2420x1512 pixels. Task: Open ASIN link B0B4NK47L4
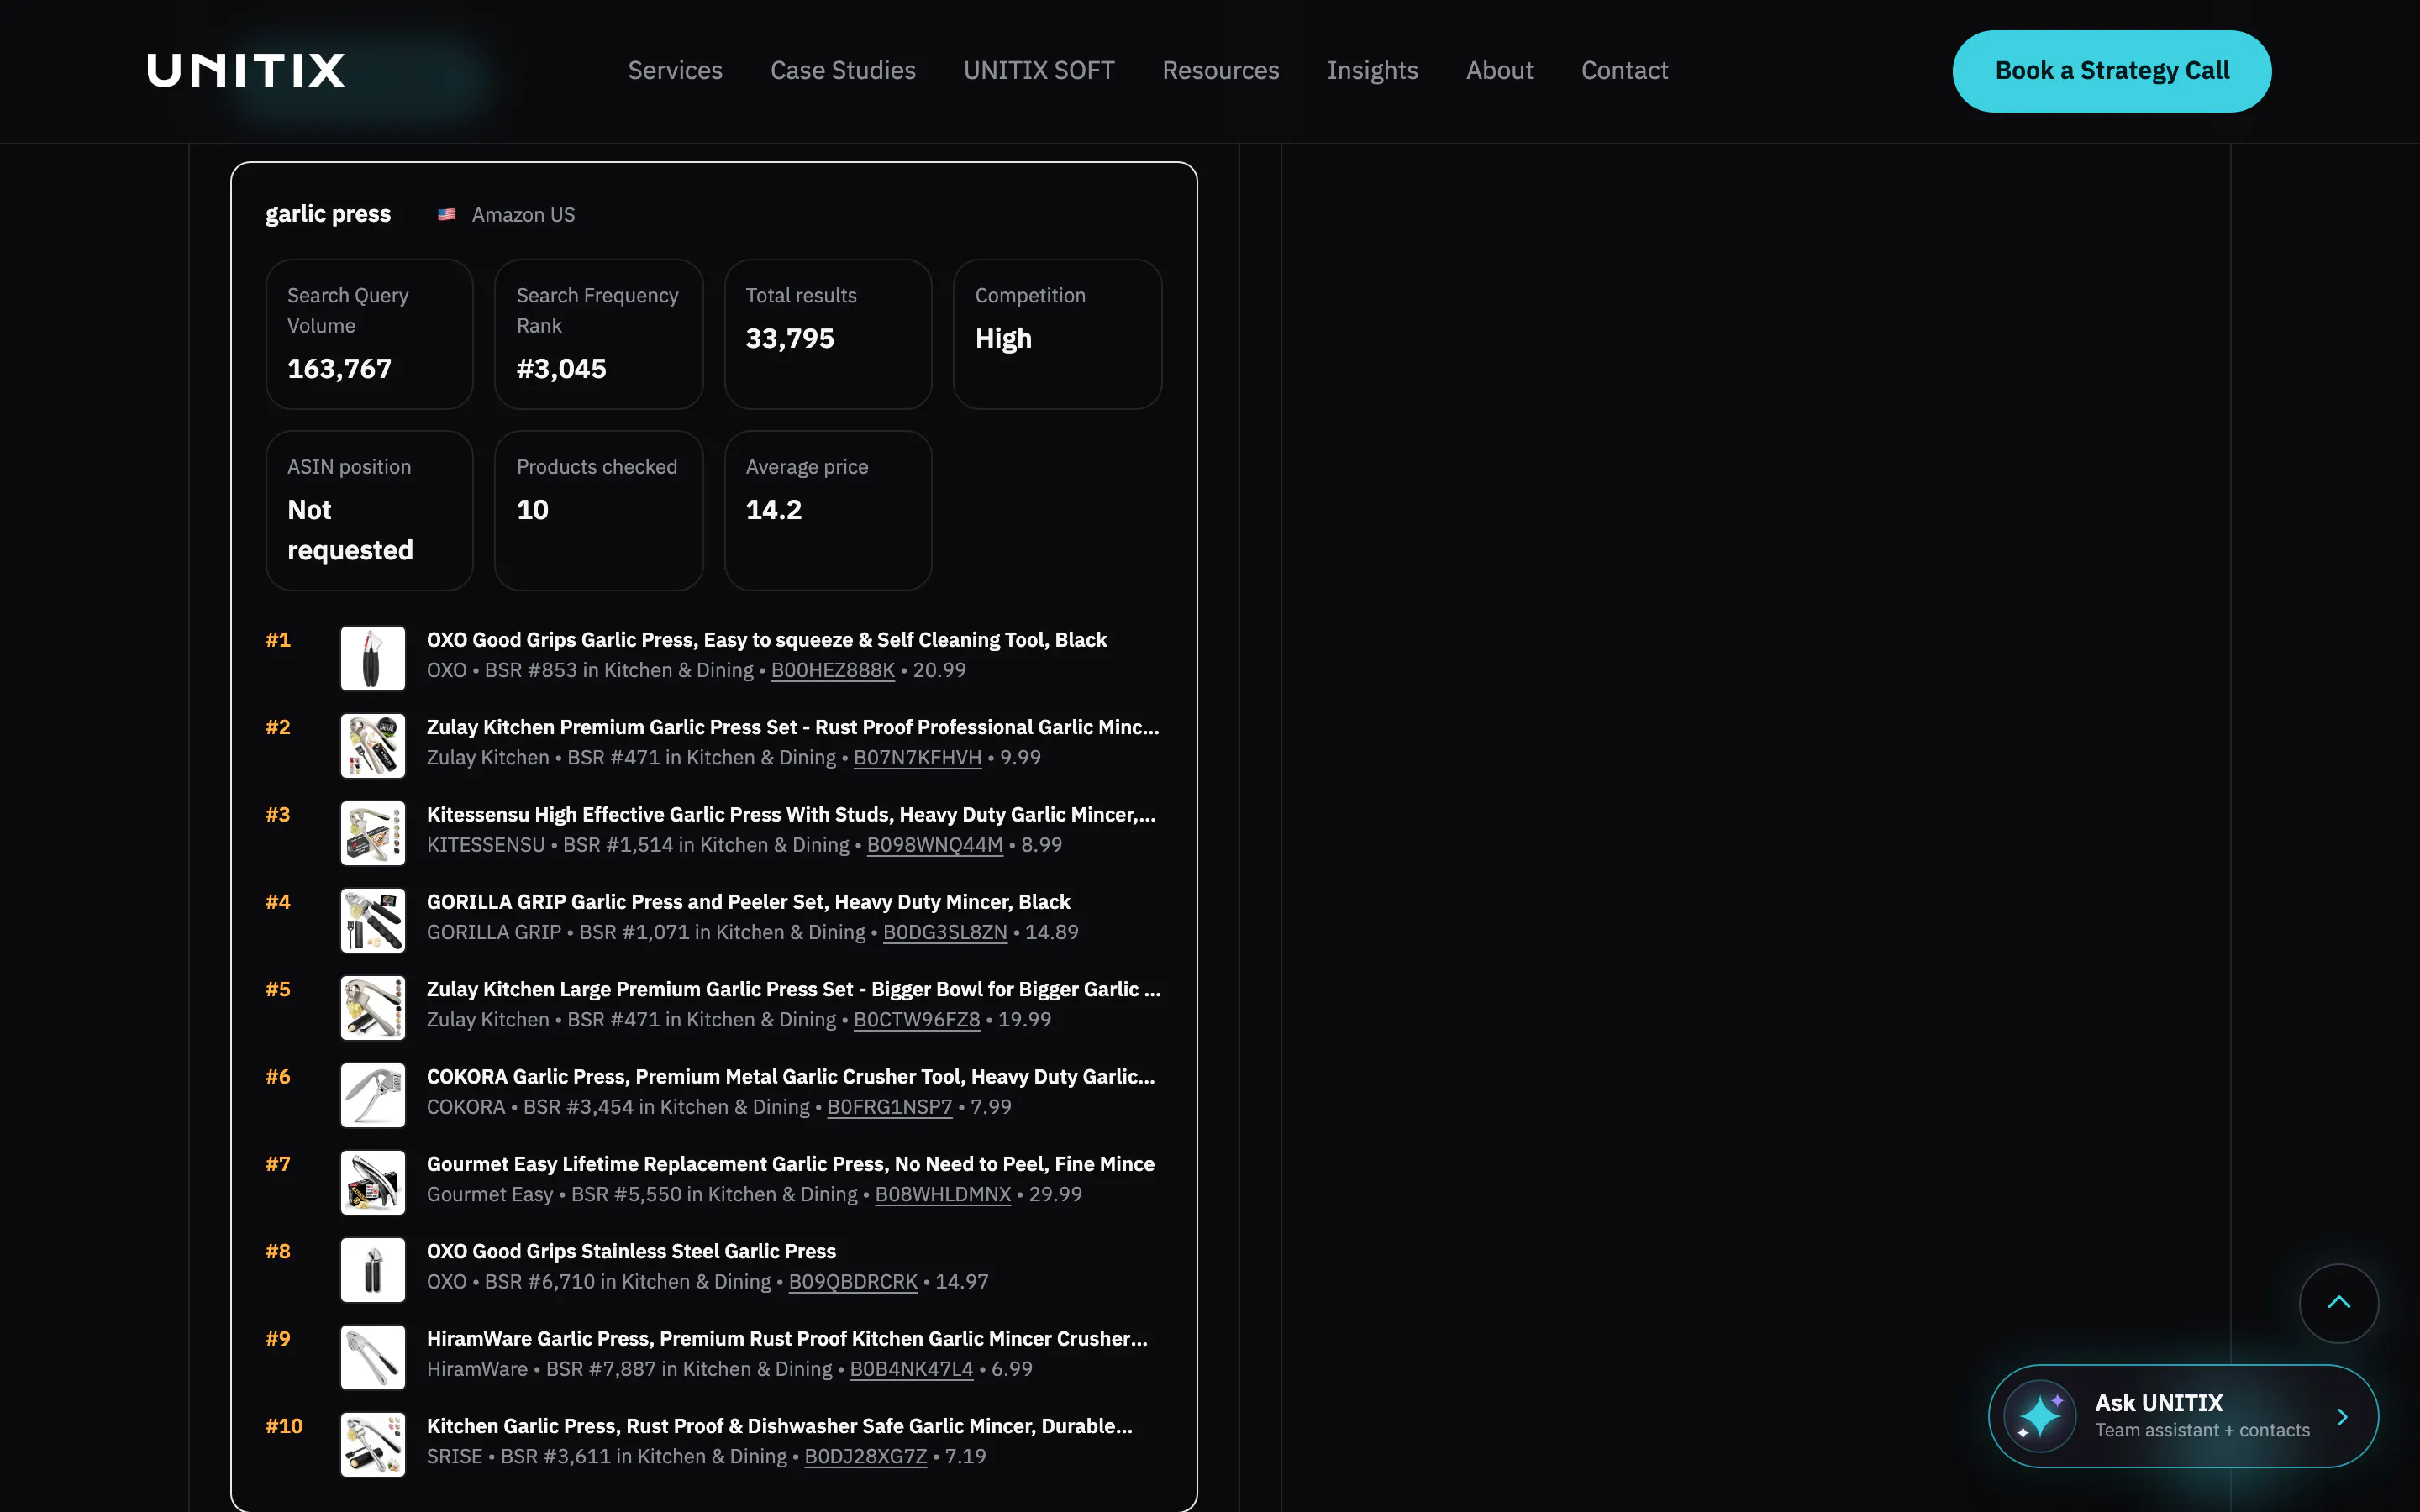pos(912,1369)
